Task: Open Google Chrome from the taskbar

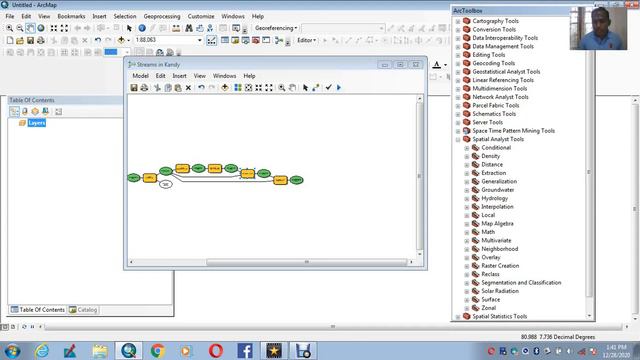Action: point(158,351)
